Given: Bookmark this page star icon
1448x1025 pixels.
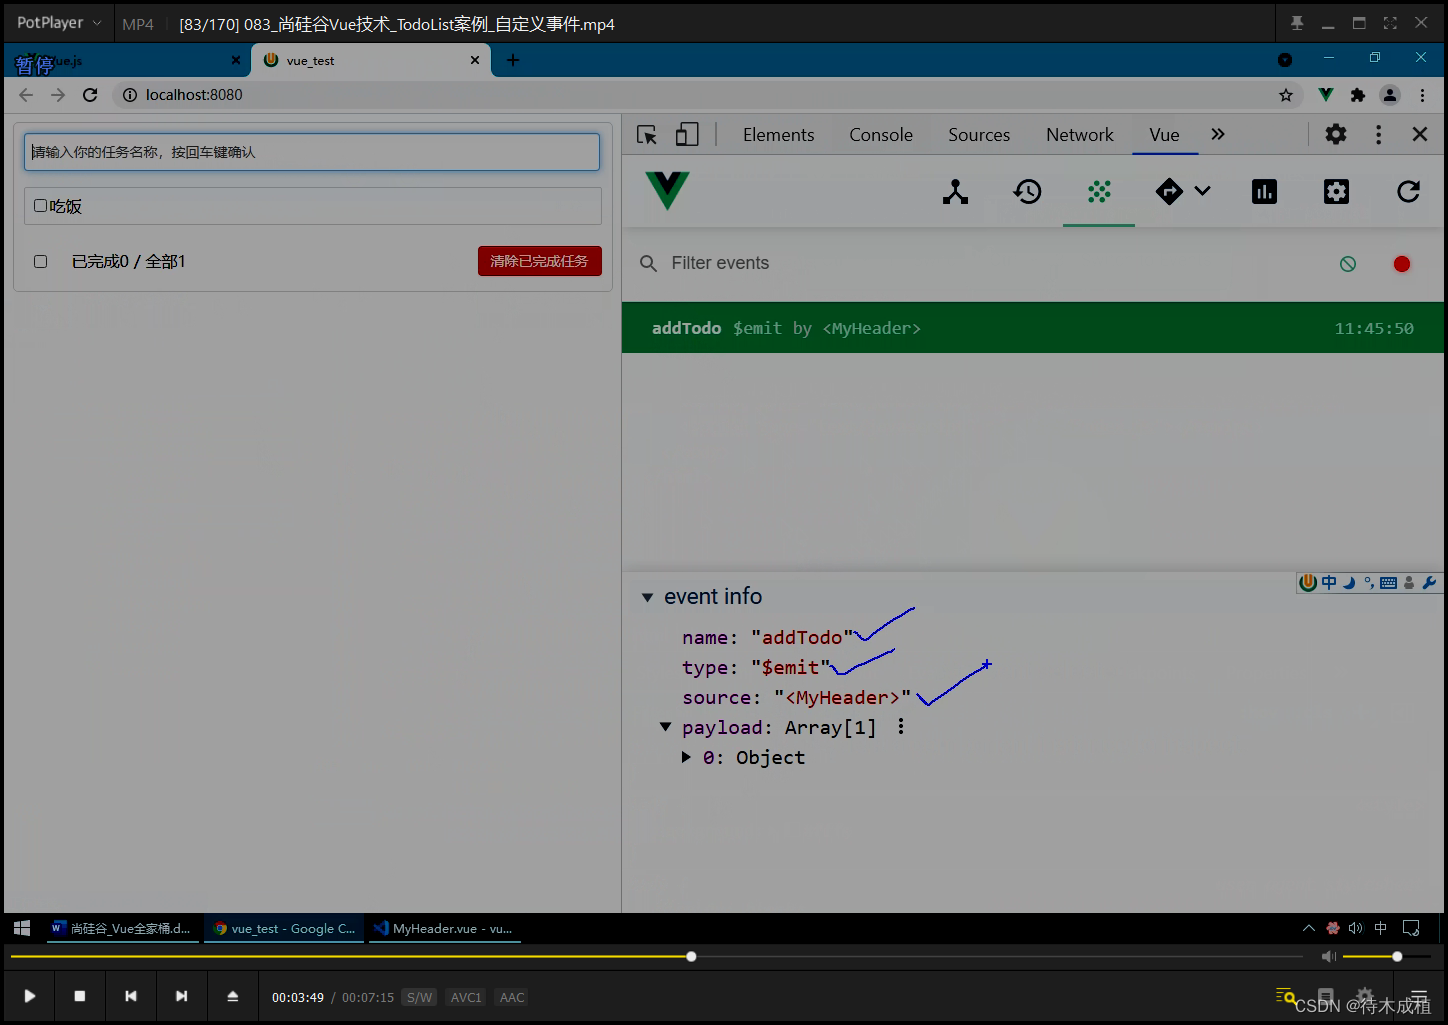Looking at the screenshot, I should (x=1286, y=95).
